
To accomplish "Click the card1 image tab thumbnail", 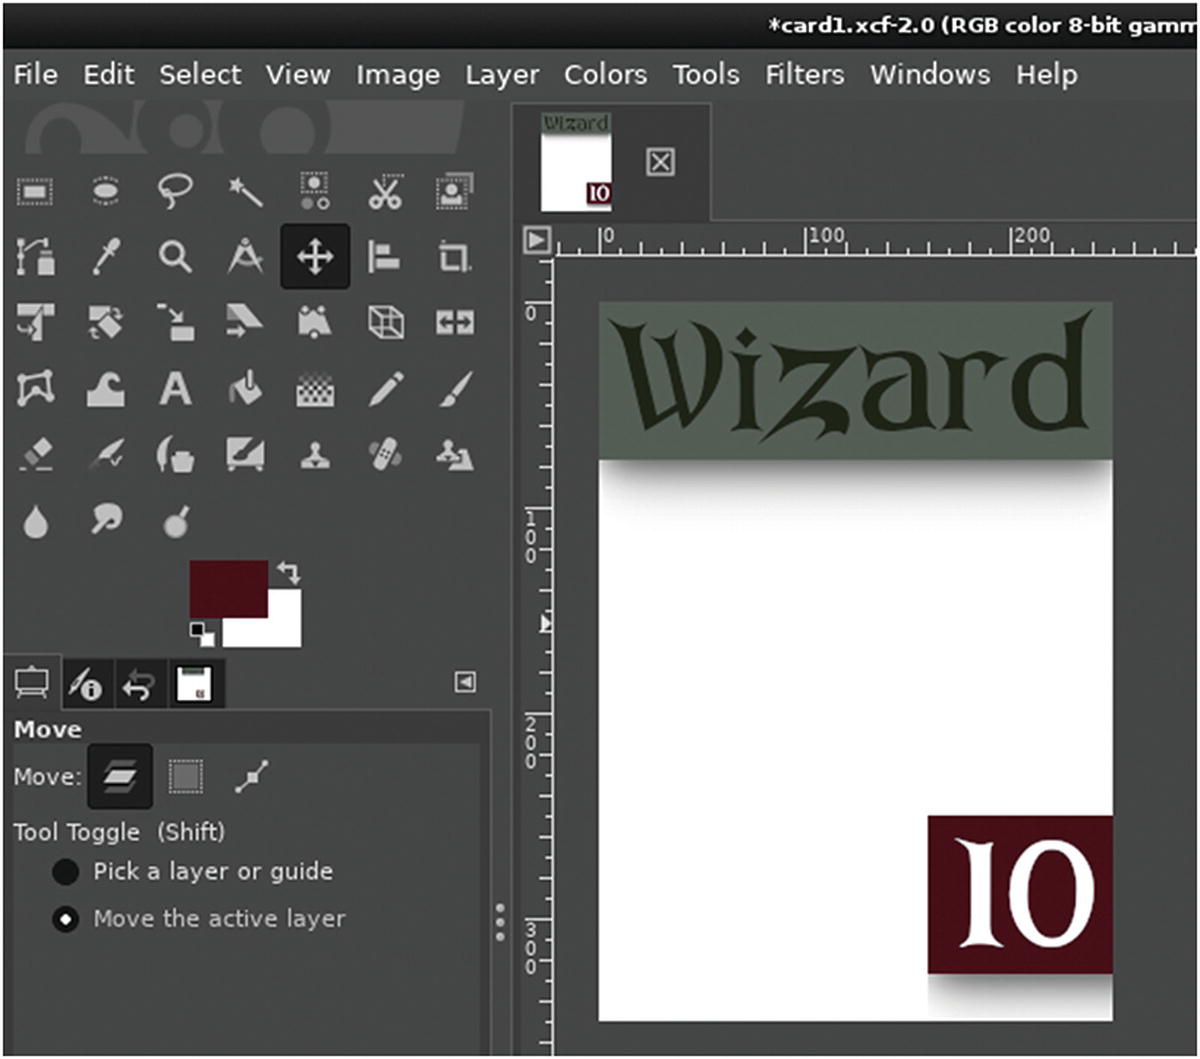I will [x=576, y=162].
